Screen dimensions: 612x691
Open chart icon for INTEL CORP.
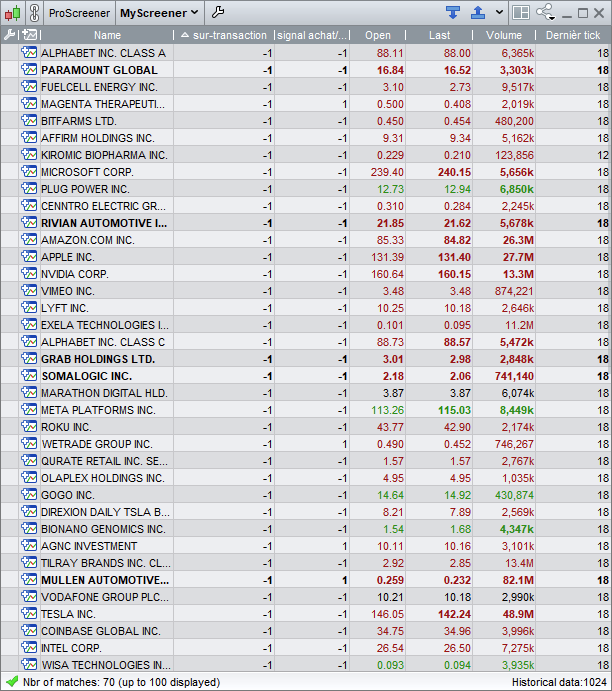click(29, 648)
